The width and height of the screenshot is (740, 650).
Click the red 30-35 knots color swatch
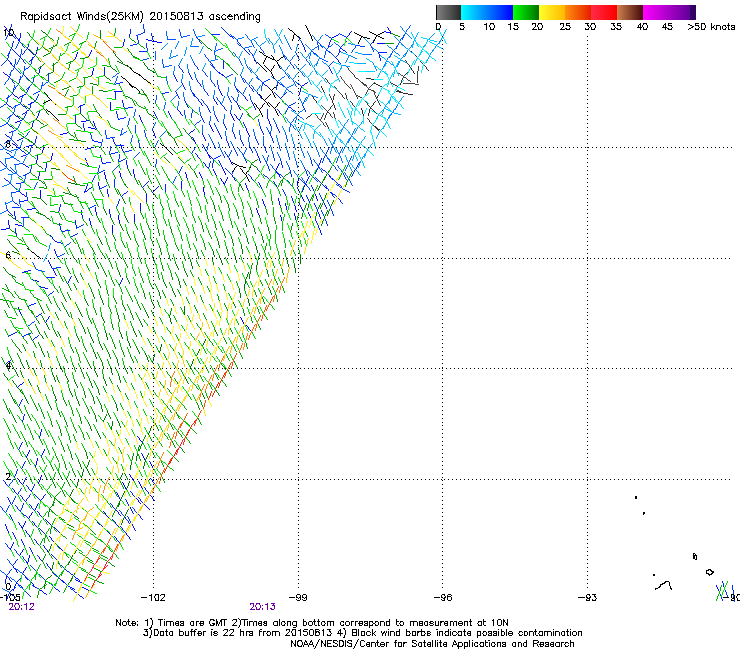pyautogui.click(x=604, y=12)
